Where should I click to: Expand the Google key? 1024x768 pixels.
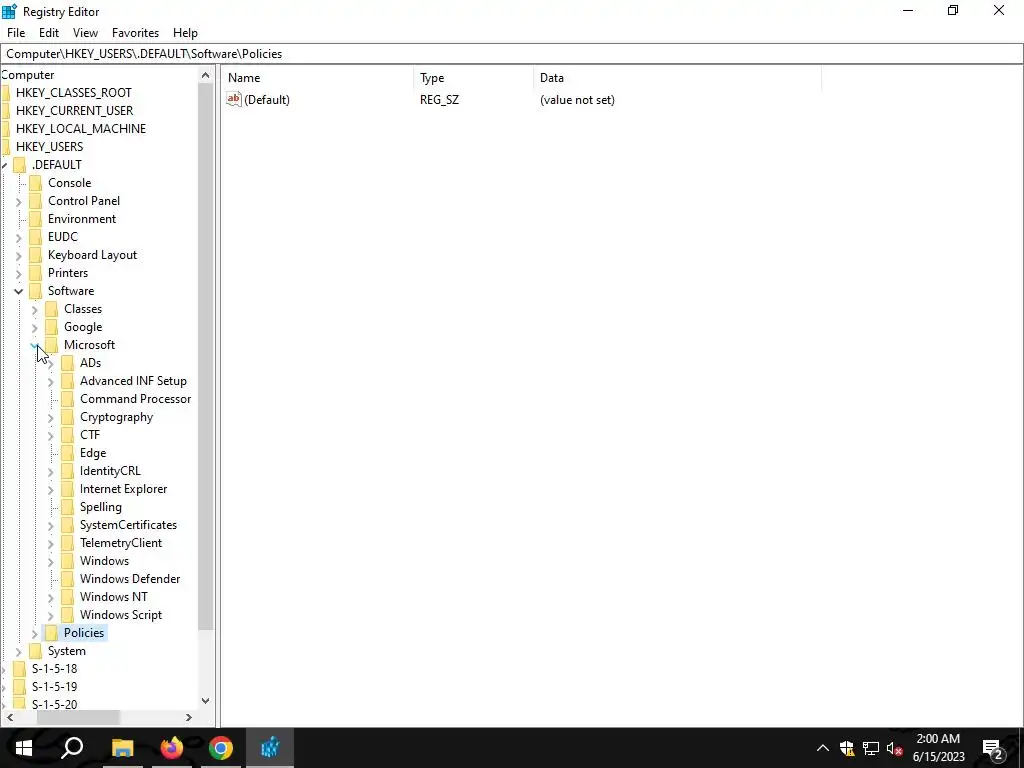click(x=35, y=327)
